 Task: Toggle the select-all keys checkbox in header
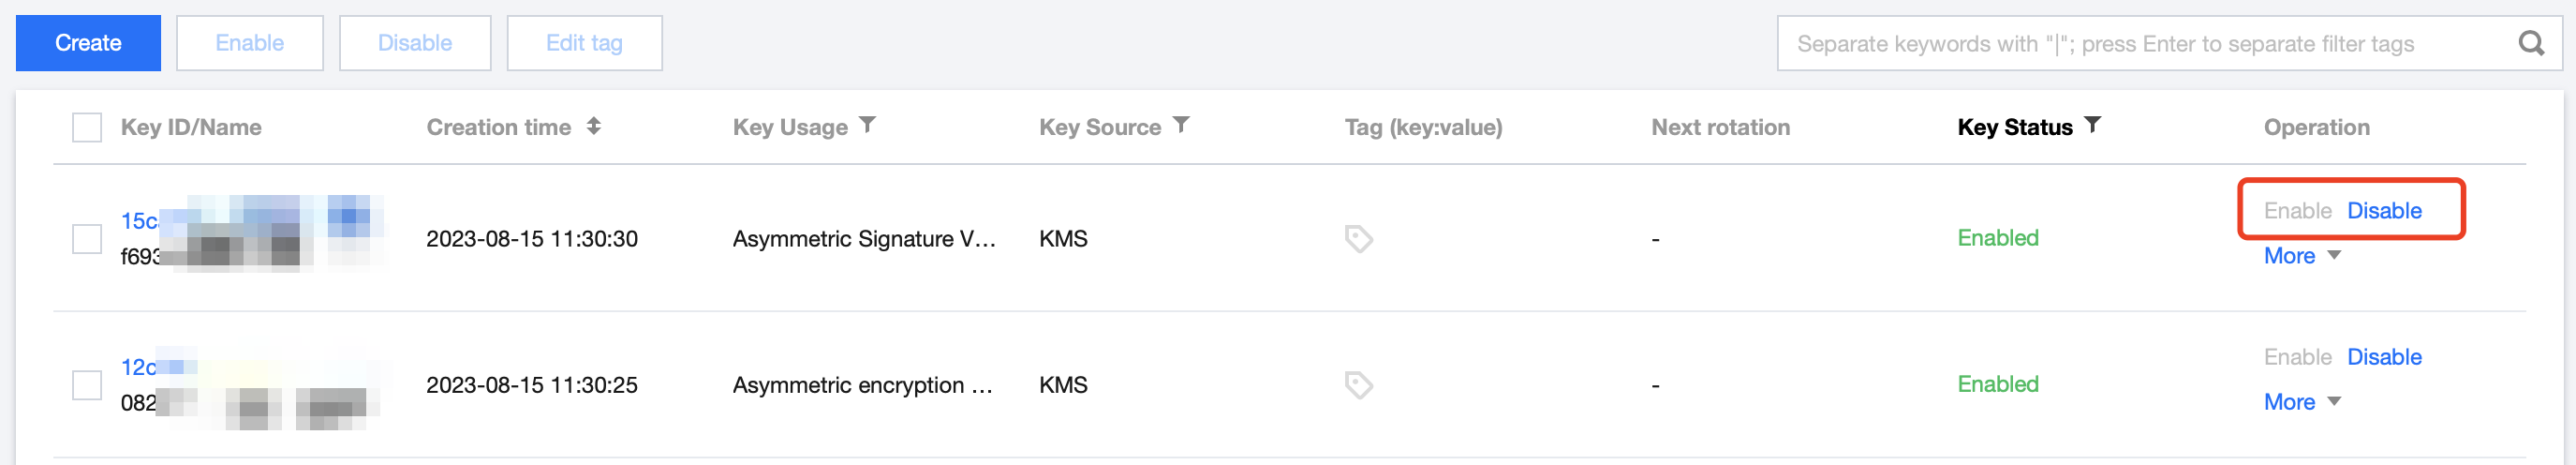click(x=87, y=128)
